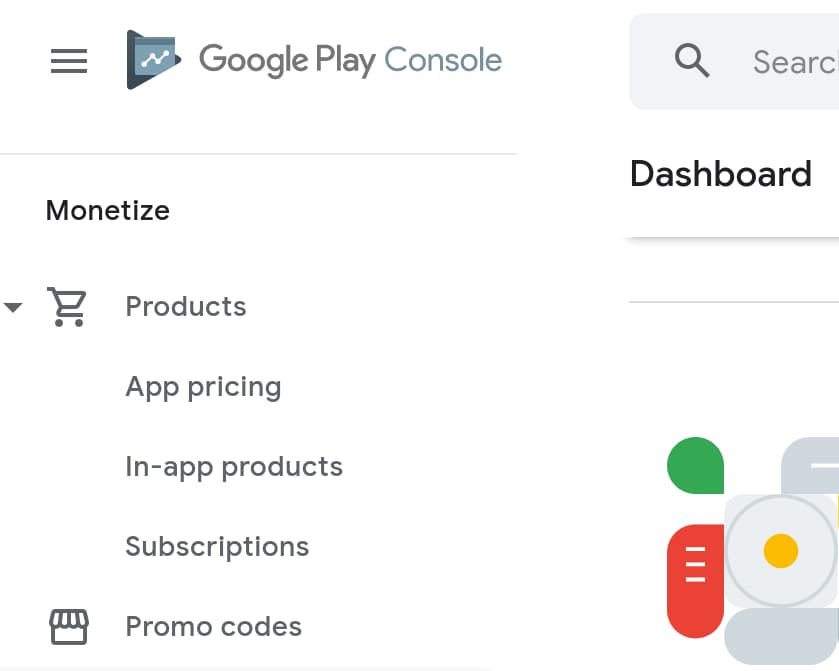The width and height of the screenshot is (839, 671).
Task: Collapse the Monetize navigation group
Action: point(107,210)
